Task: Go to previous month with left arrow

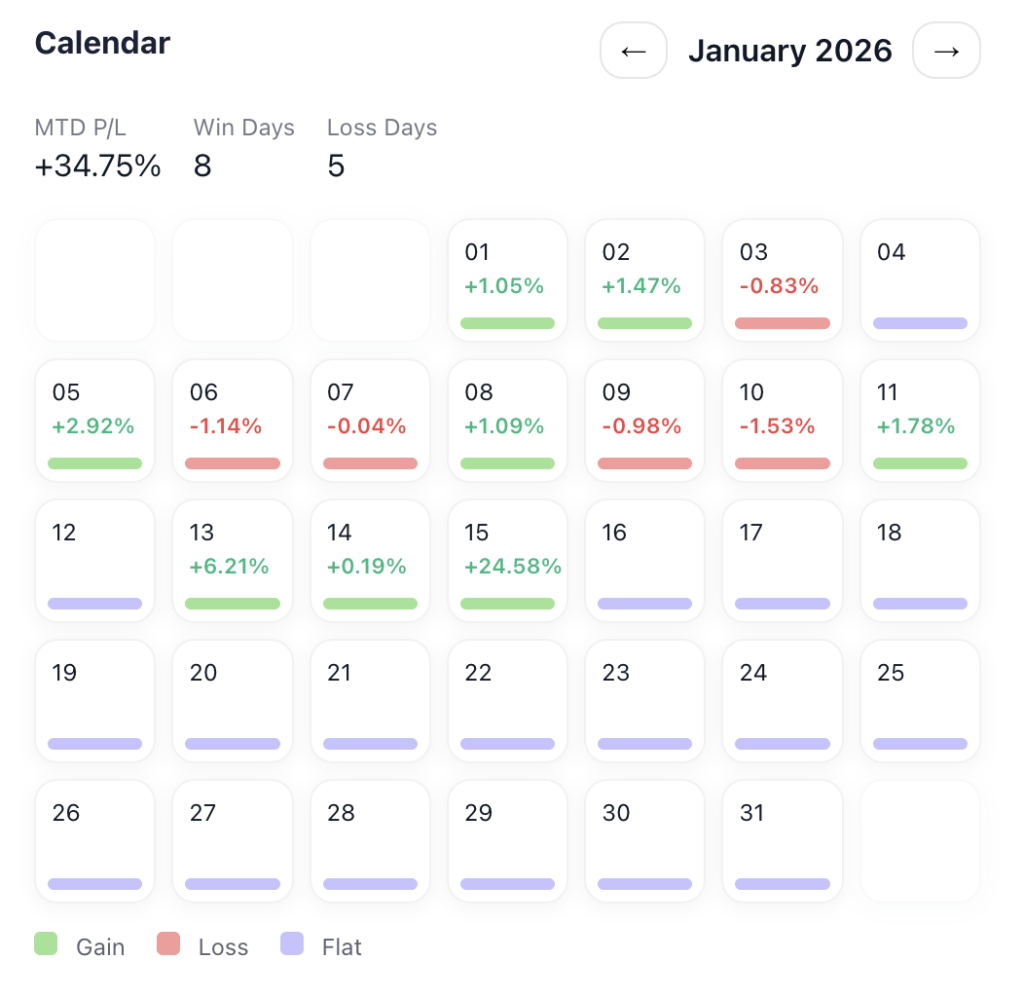Action: [633, 50]
